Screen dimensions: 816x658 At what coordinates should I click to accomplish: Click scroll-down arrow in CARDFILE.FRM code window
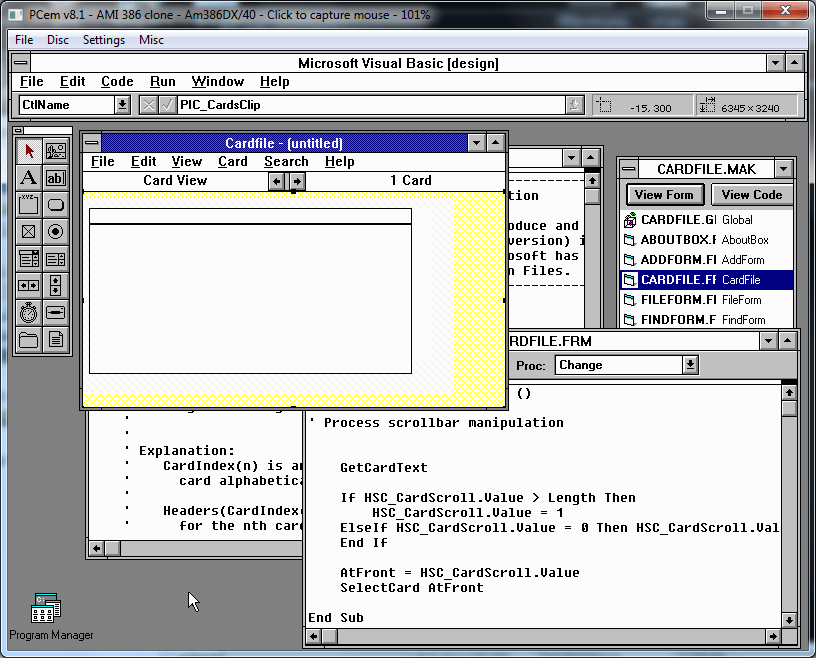(x=789, y=620)
